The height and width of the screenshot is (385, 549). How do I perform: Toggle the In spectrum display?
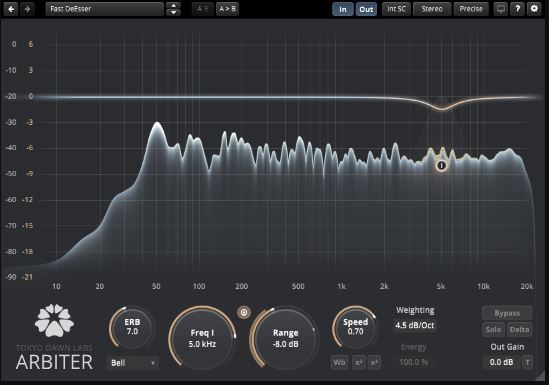[x=343, y=9]
